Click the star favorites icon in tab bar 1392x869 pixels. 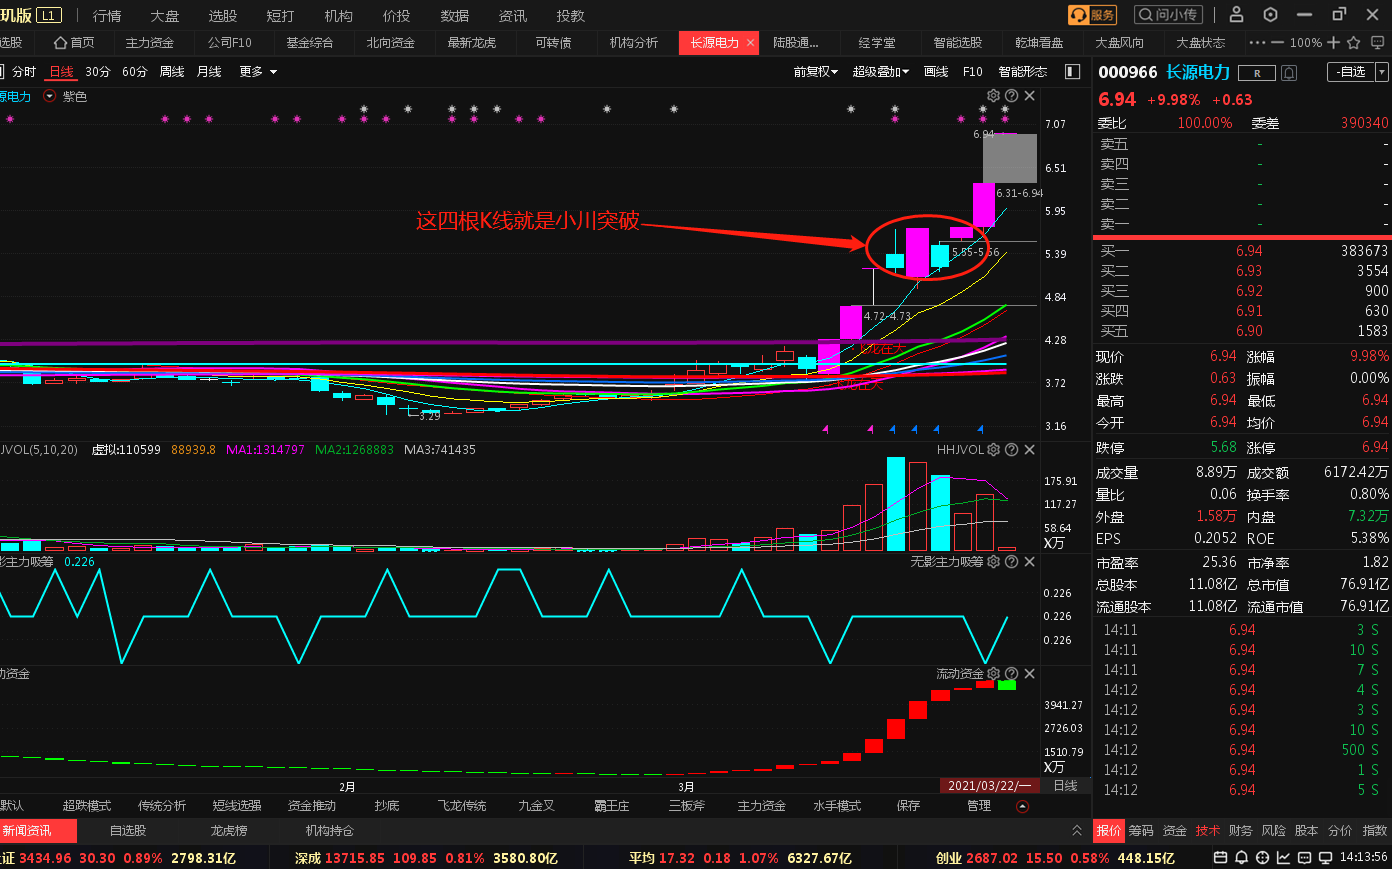[1354, 43]
